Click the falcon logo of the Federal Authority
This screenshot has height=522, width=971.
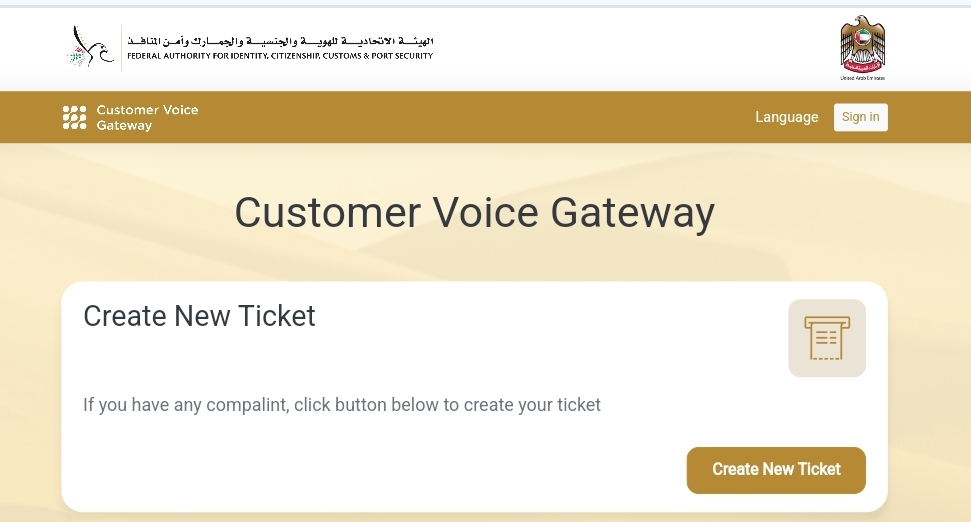[x=91, y=47]
